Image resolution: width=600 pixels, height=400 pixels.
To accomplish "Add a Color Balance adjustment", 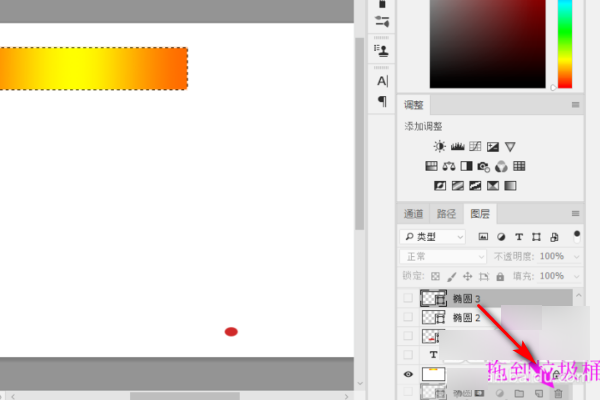I will click(449, 166).
